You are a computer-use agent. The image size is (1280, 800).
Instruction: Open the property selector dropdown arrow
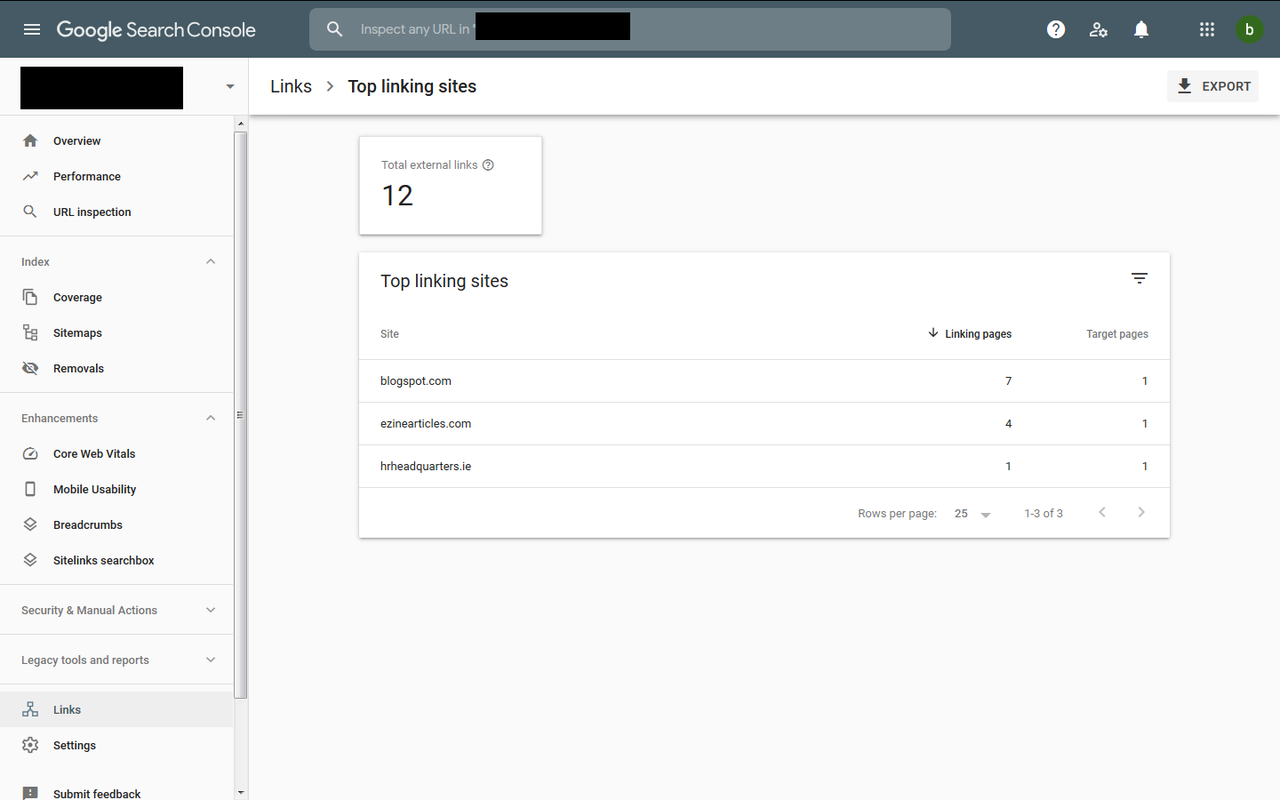click(x=230, y=87)
